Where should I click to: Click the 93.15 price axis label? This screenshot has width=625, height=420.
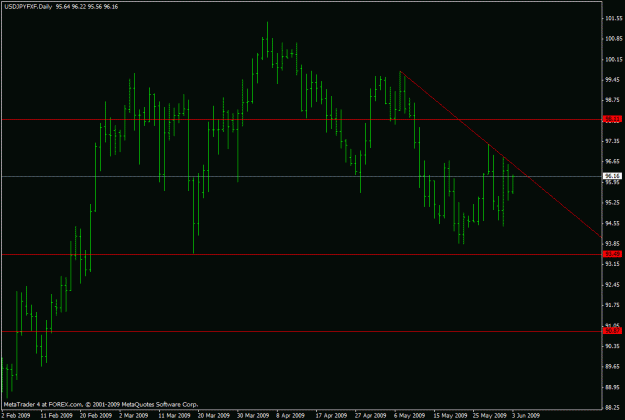coord(614,264)
